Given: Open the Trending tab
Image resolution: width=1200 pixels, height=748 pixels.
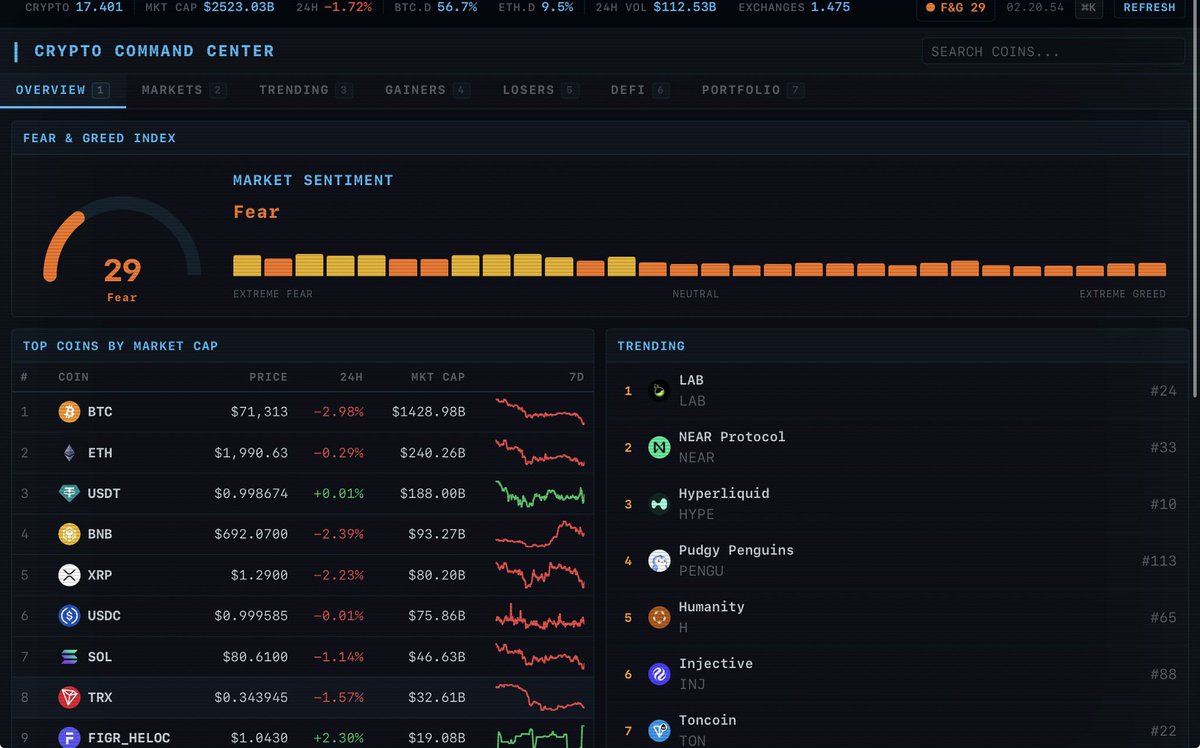Looking at the screenshot, I should tap(305, 90).
